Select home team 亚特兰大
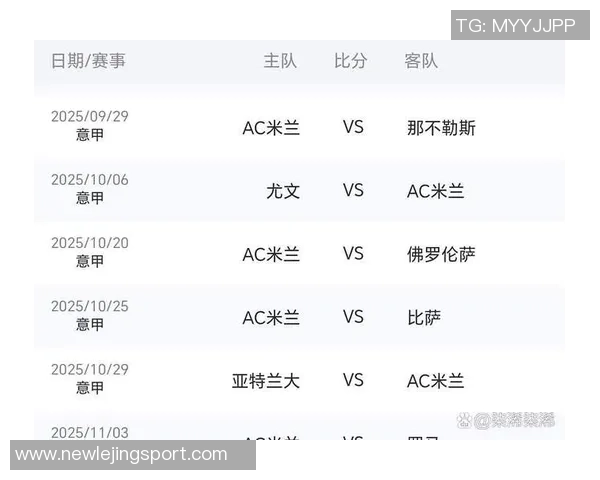This screenshot has height=480, width=600. point(266,381)
